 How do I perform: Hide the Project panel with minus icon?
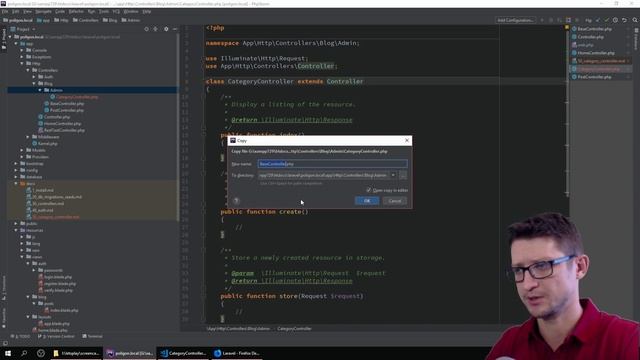coord(175,29)
